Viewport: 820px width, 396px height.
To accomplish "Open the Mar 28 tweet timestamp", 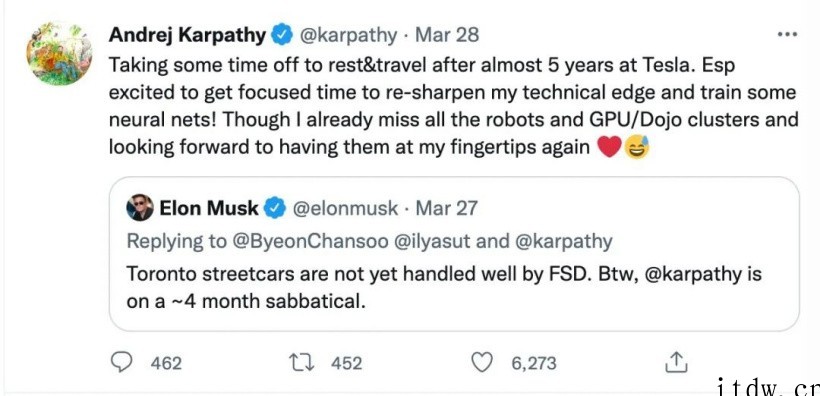I will (447, 35).
